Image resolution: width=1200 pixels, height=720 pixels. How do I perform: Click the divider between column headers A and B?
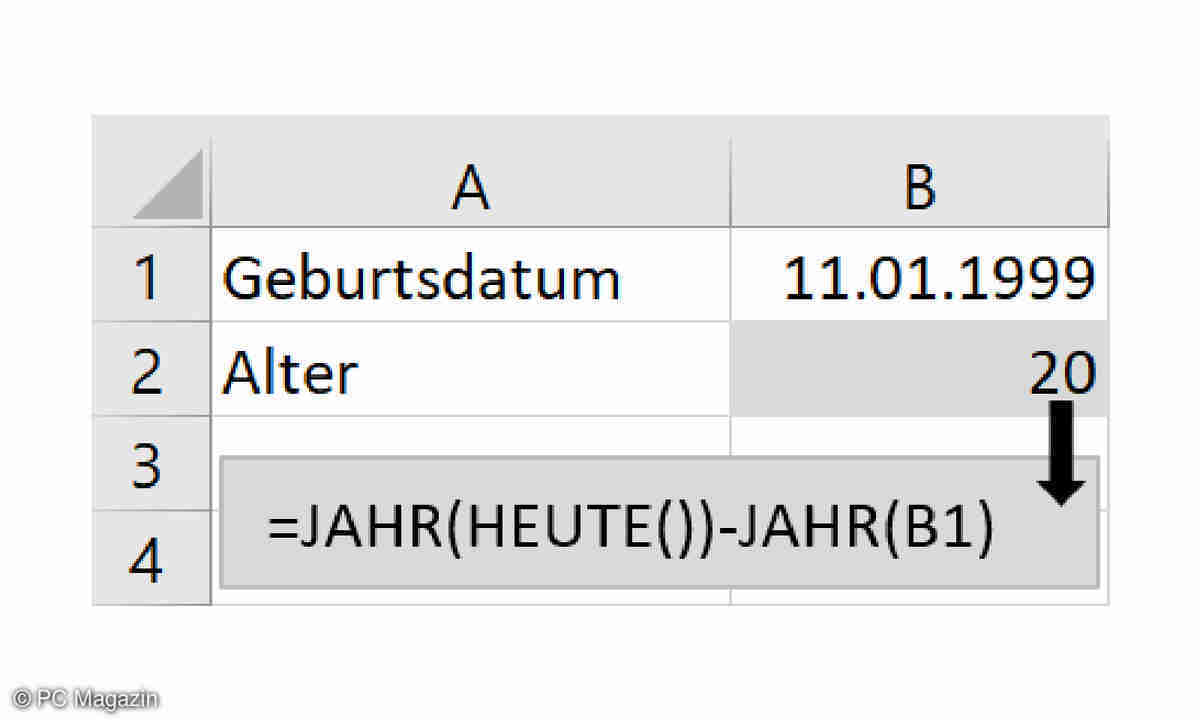731,187
